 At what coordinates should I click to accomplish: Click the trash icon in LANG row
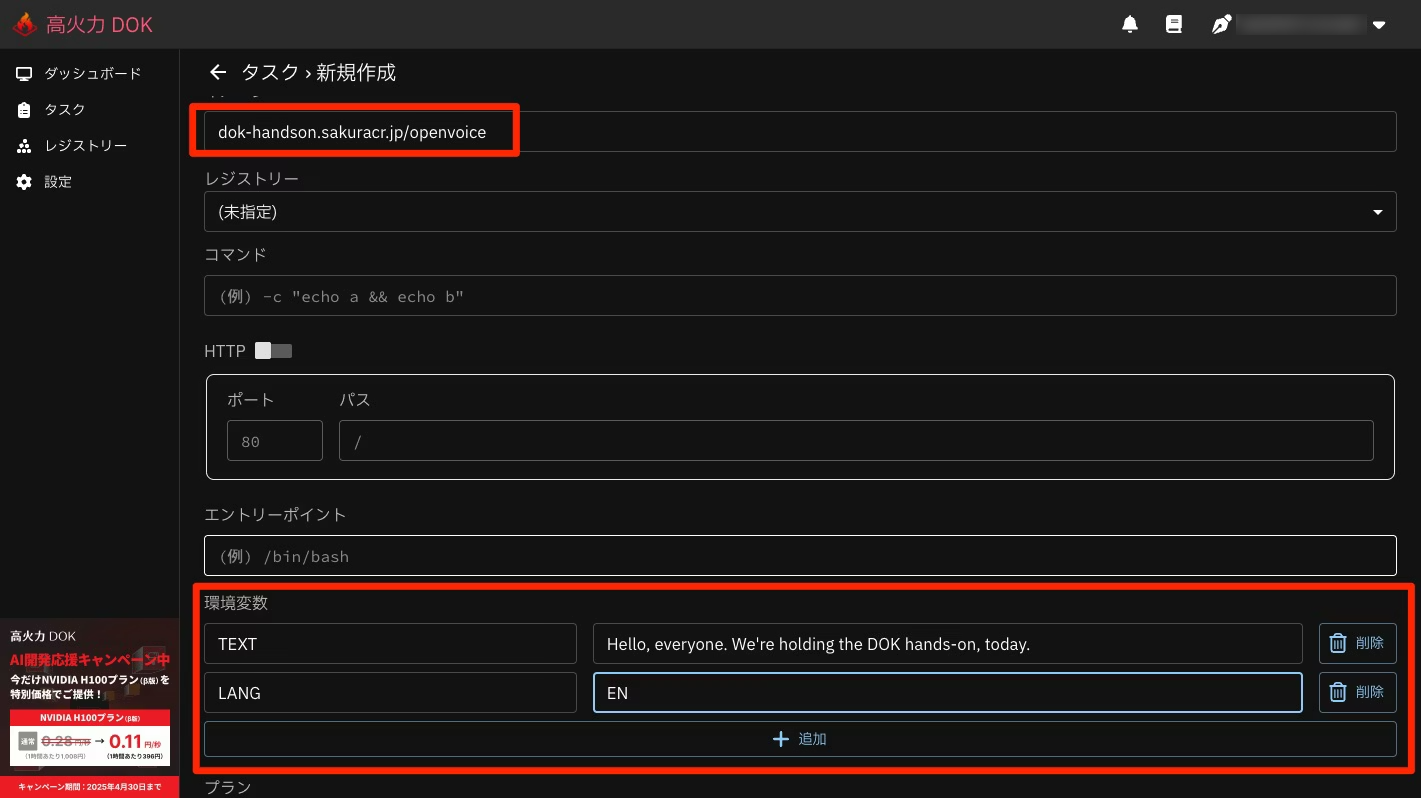pos(1338,692)
